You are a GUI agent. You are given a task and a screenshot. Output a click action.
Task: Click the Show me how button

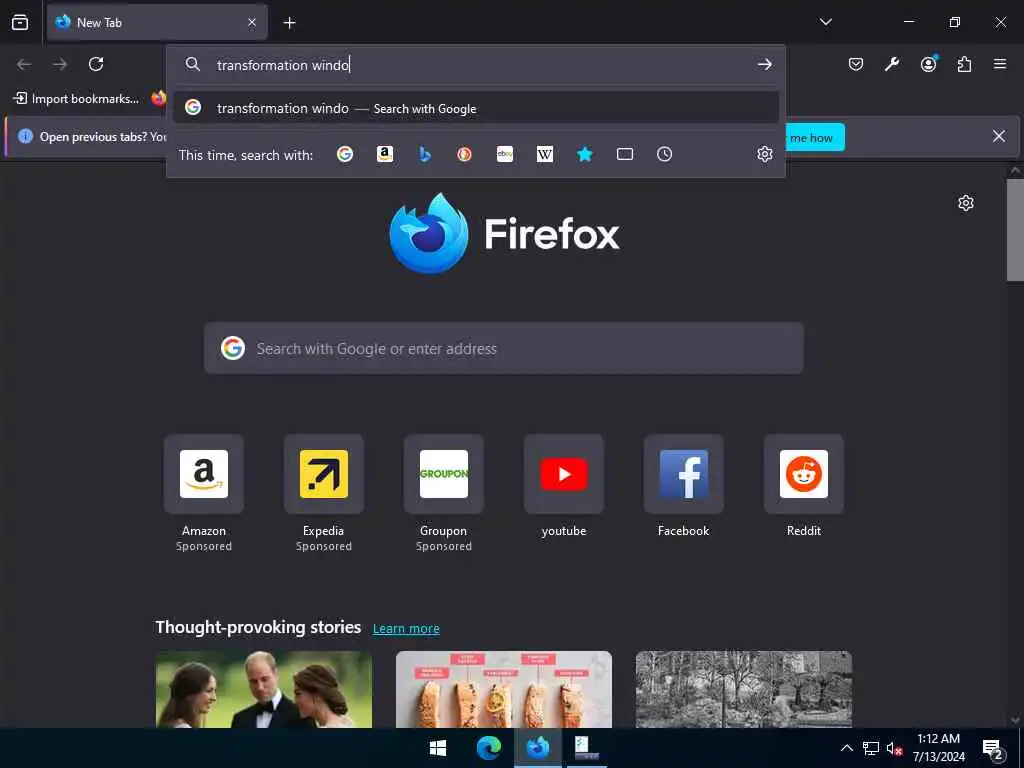point(815,137)
